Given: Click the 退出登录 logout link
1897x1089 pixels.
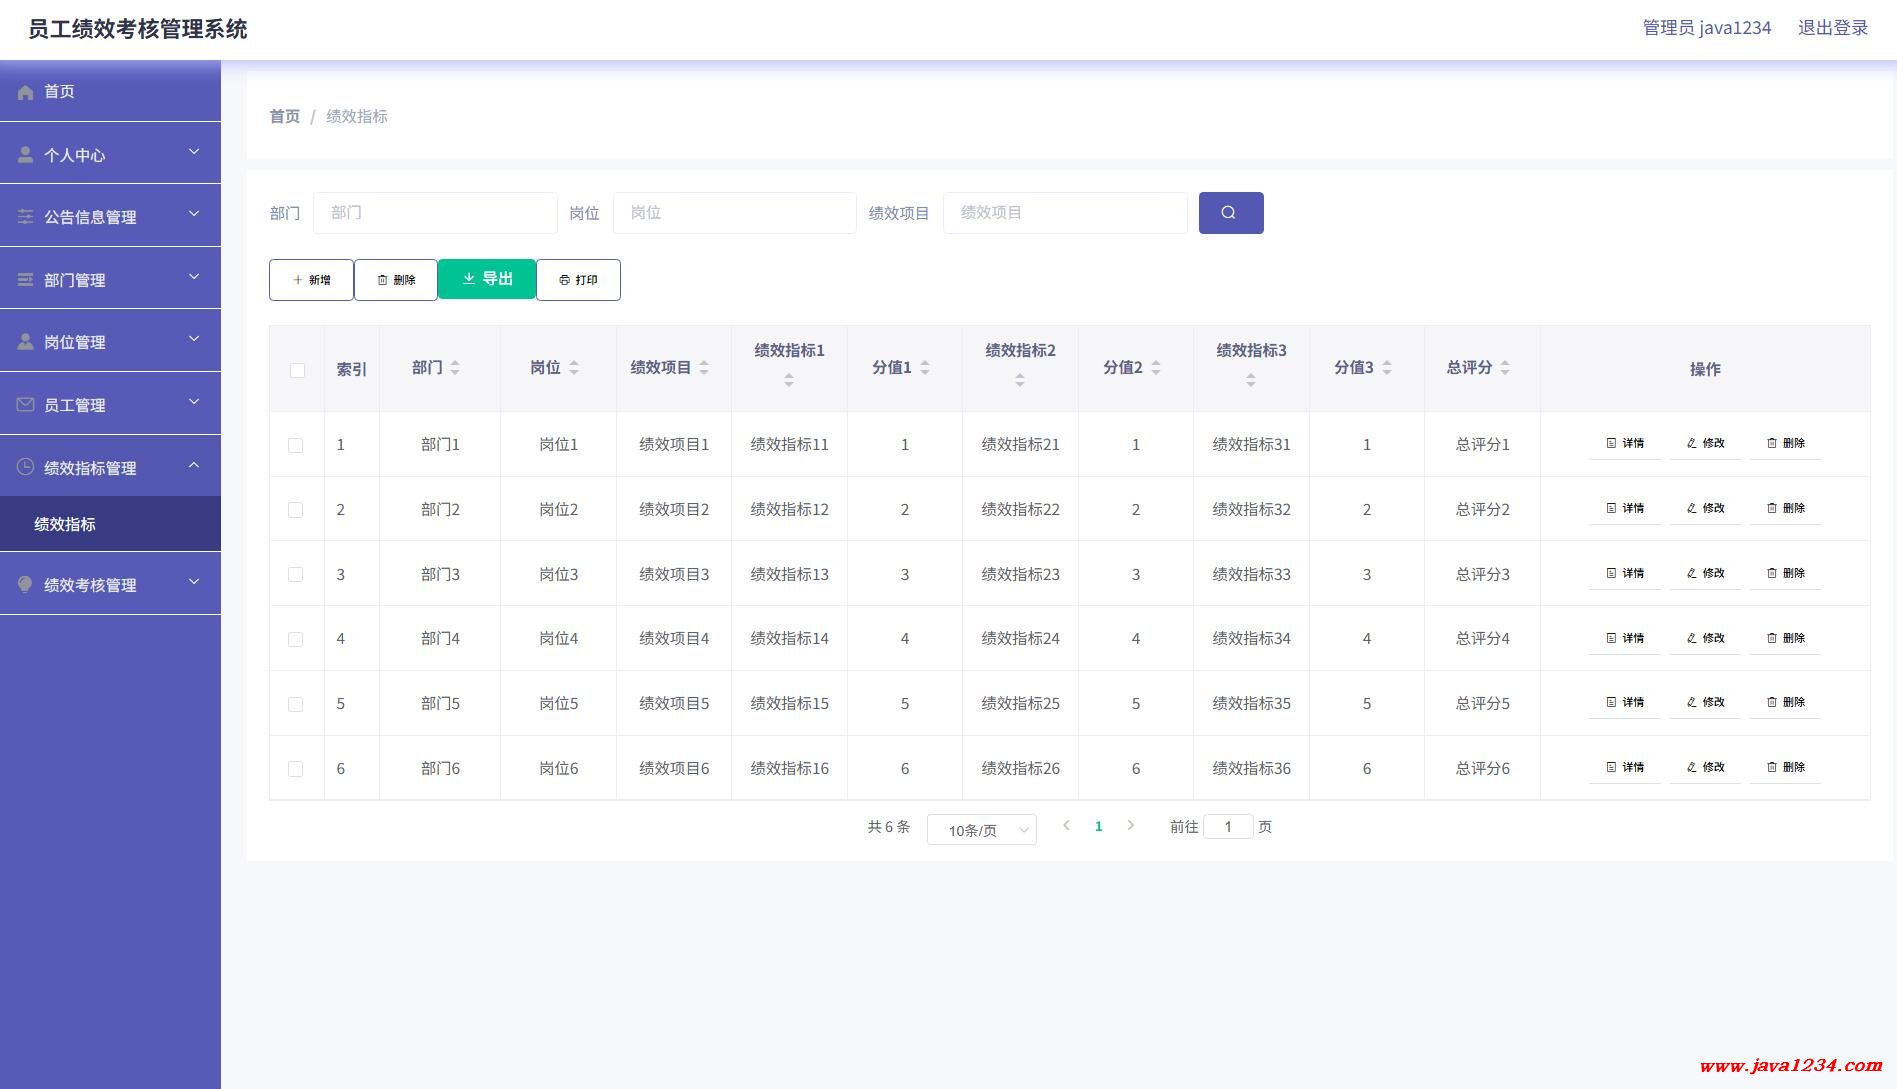Looking at the screenshot, I should [x=1832, y=28].
